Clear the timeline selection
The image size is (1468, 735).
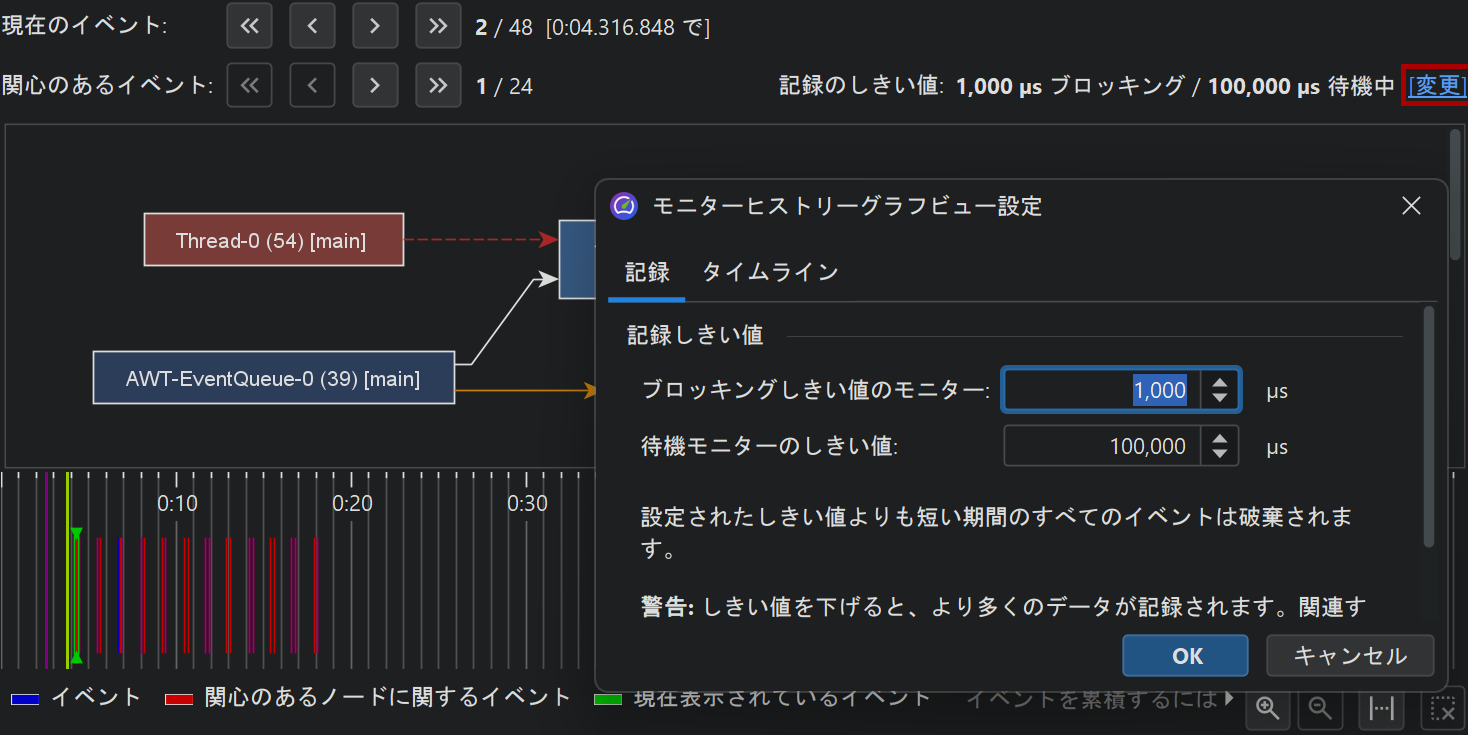pos(1442,708)
